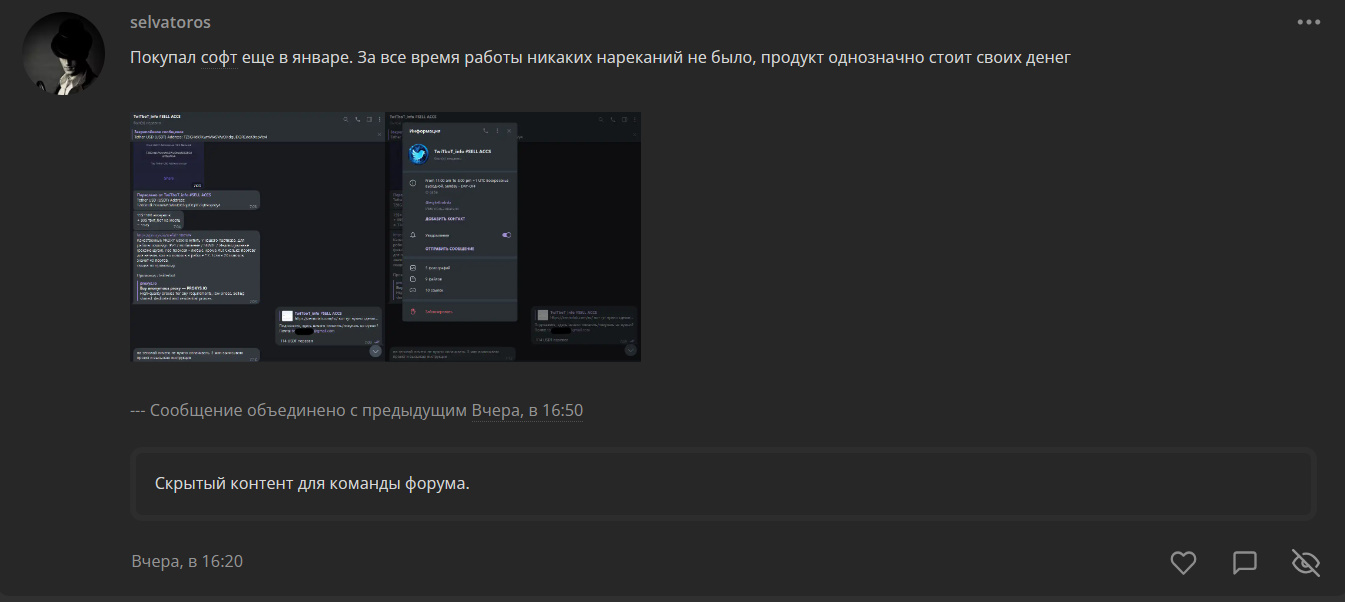Image resolution: width=1345 pixels, height=602 pixels.
Task: Select the text Сообщение объединено с предыдущим
Action: coord(308,410)
